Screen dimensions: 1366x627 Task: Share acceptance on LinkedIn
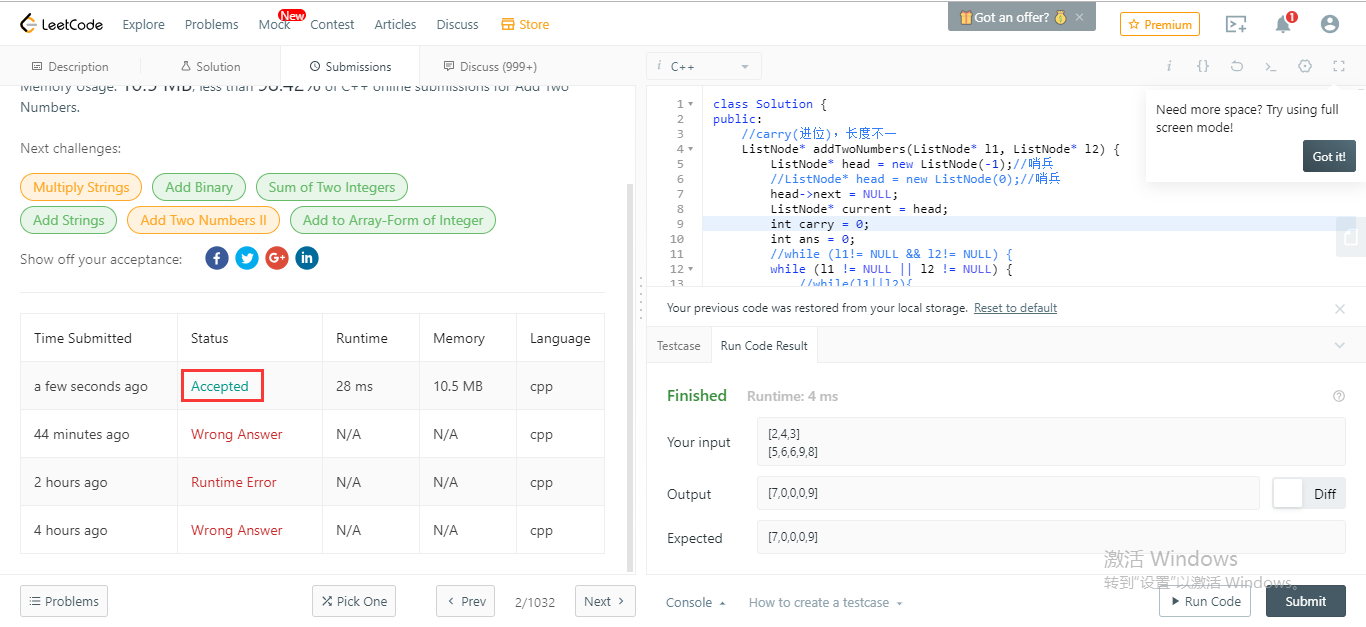tap(307, 258)
